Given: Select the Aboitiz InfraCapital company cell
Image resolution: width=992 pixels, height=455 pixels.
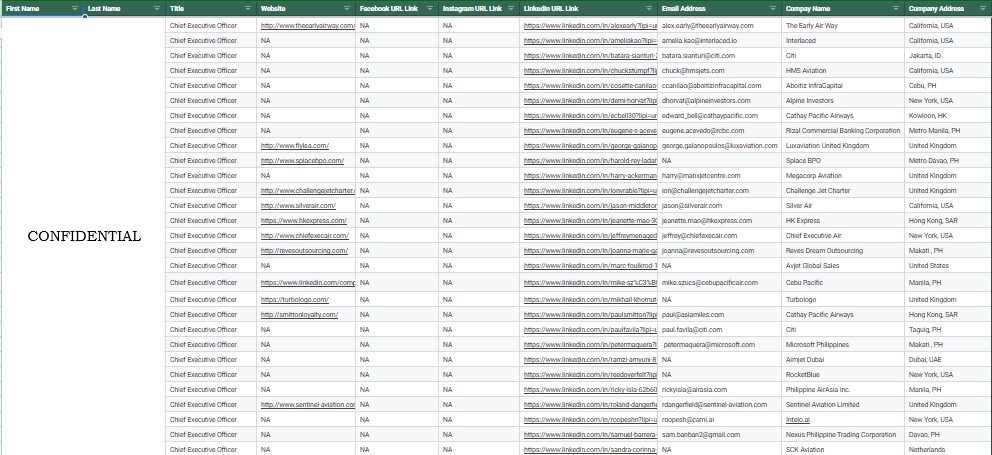Looking at the screenshot, I should [x=843, y=85].
